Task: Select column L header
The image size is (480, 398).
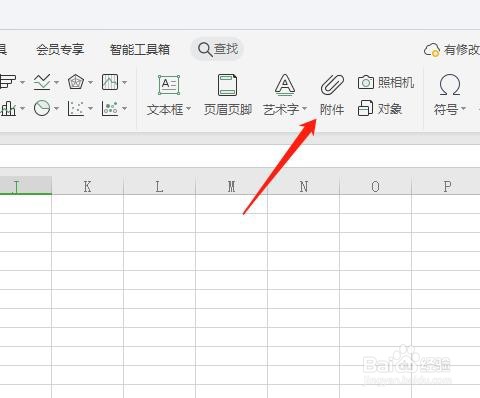Action: click(x=159, y=186)
